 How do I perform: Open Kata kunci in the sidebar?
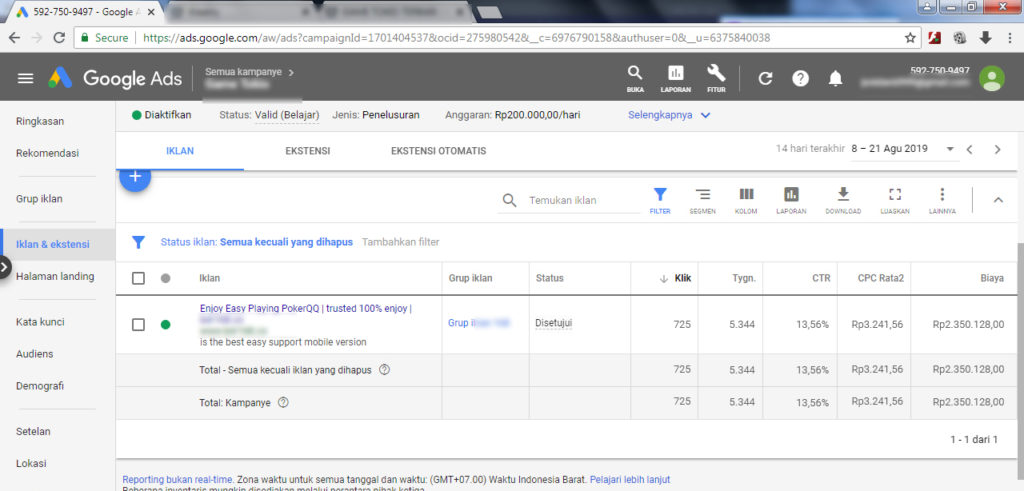(40, 322)
